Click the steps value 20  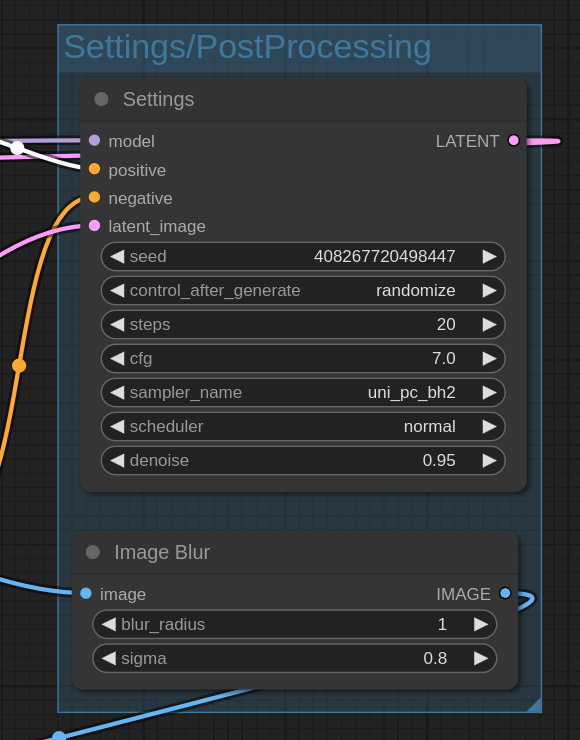click(446, 325)
